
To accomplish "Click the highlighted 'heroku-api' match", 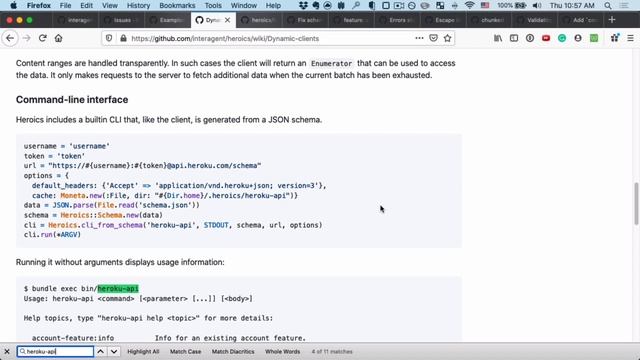I will (x=118, y=289).
